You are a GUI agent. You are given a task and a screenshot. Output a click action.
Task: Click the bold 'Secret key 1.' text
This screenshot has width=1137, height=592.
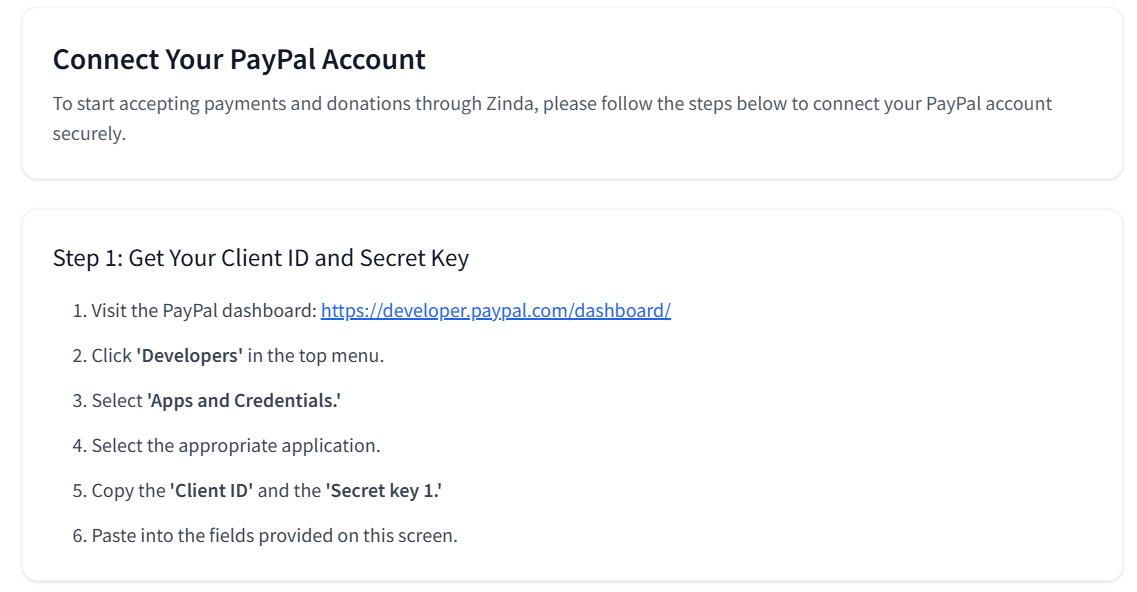(384, 490)
